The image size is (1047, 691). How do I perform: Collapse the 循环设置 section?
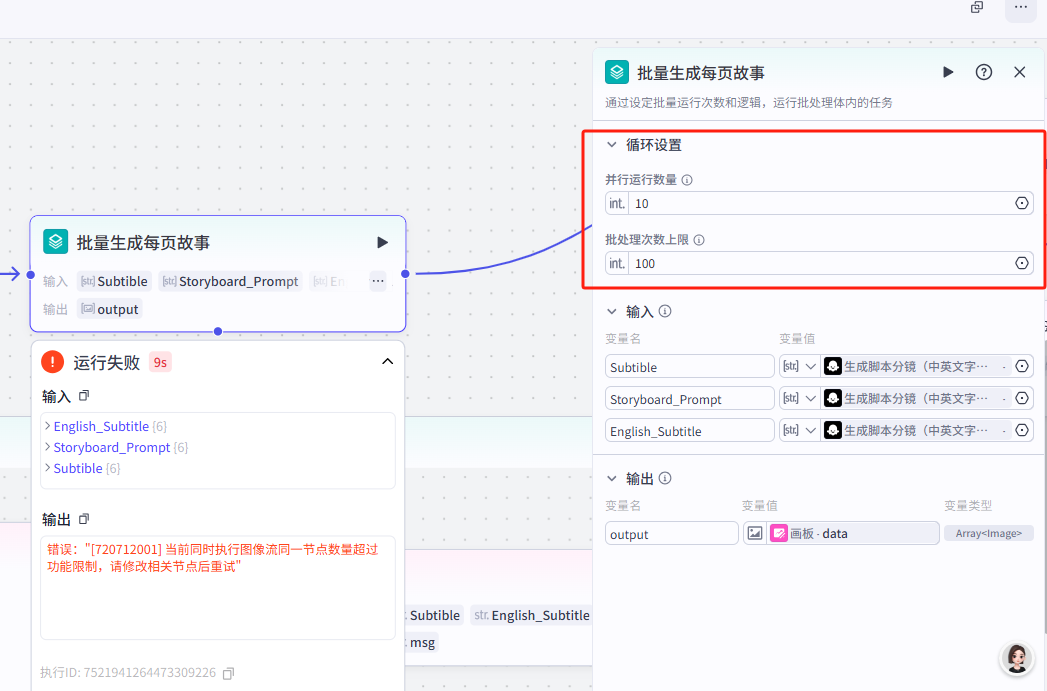(x=612, y=145)
